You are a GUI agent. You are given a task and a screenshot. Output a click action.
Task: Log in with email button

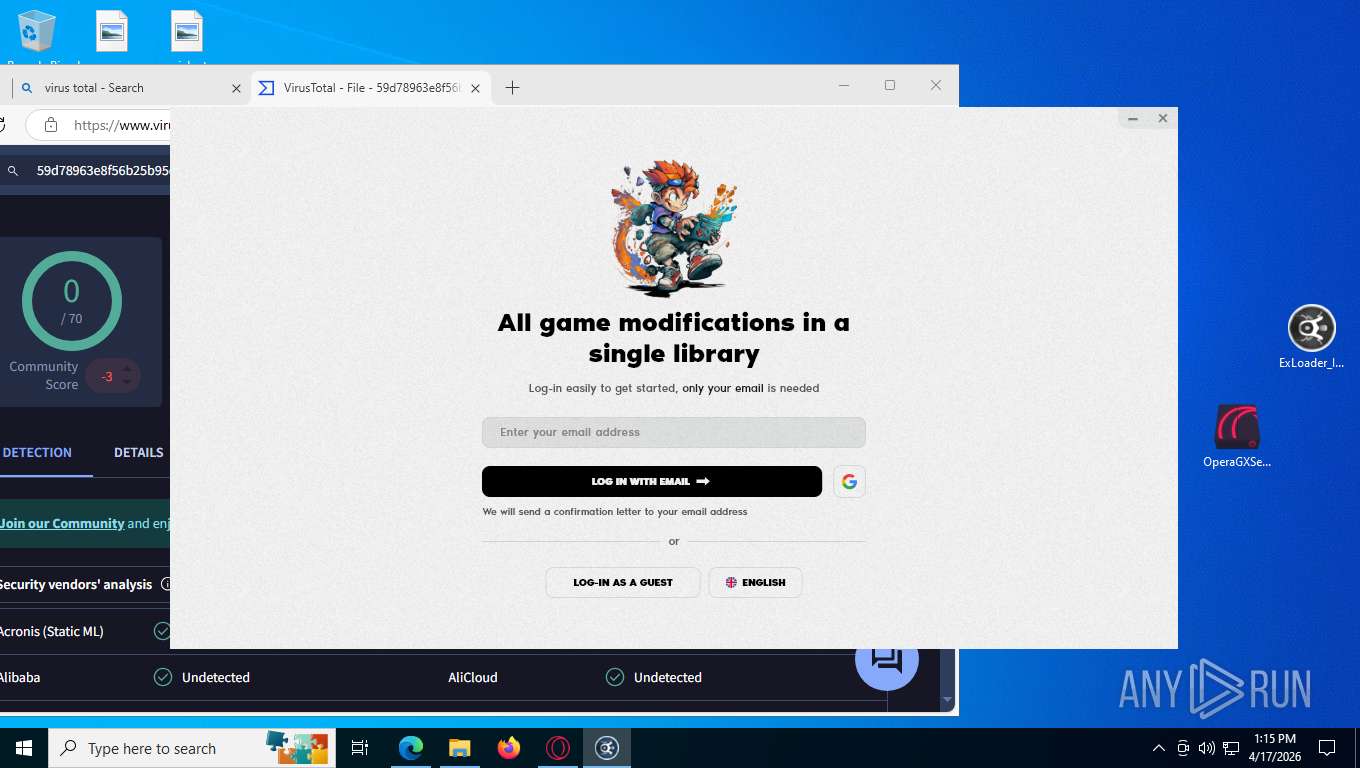pos(652,482)
